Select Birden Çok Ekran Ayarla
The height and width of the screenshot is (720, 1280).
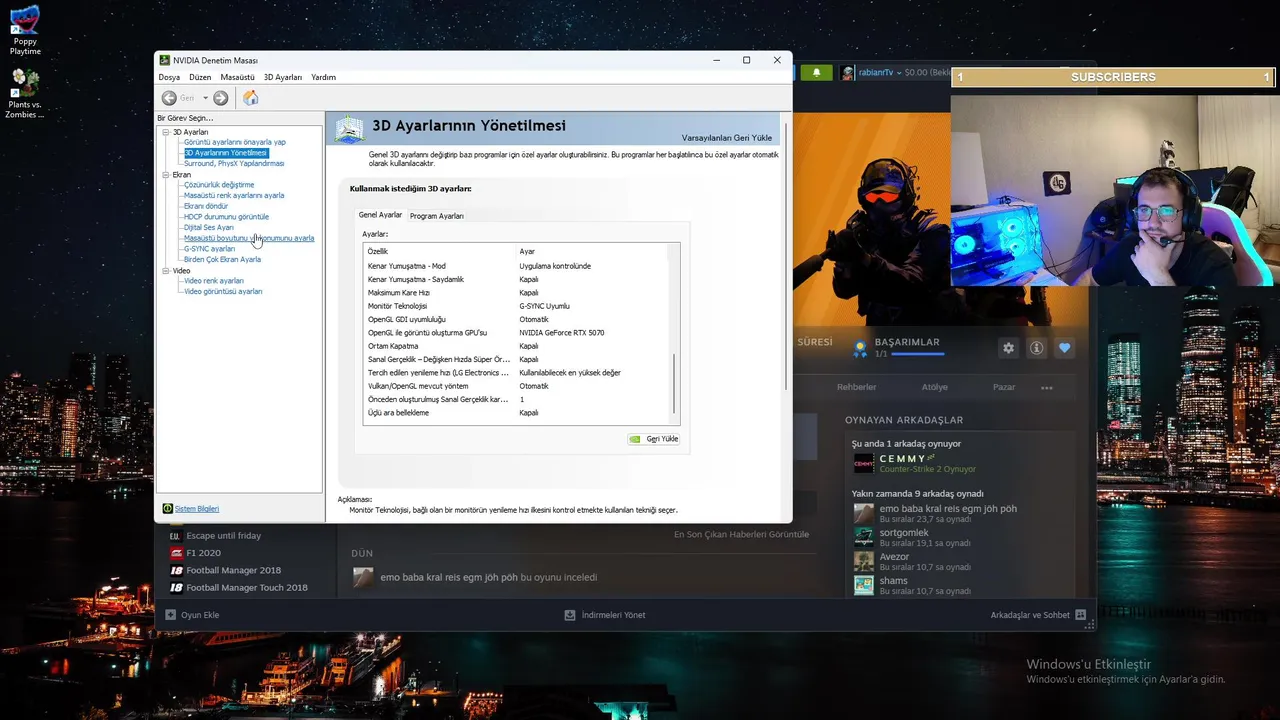[x=222, y=260]
